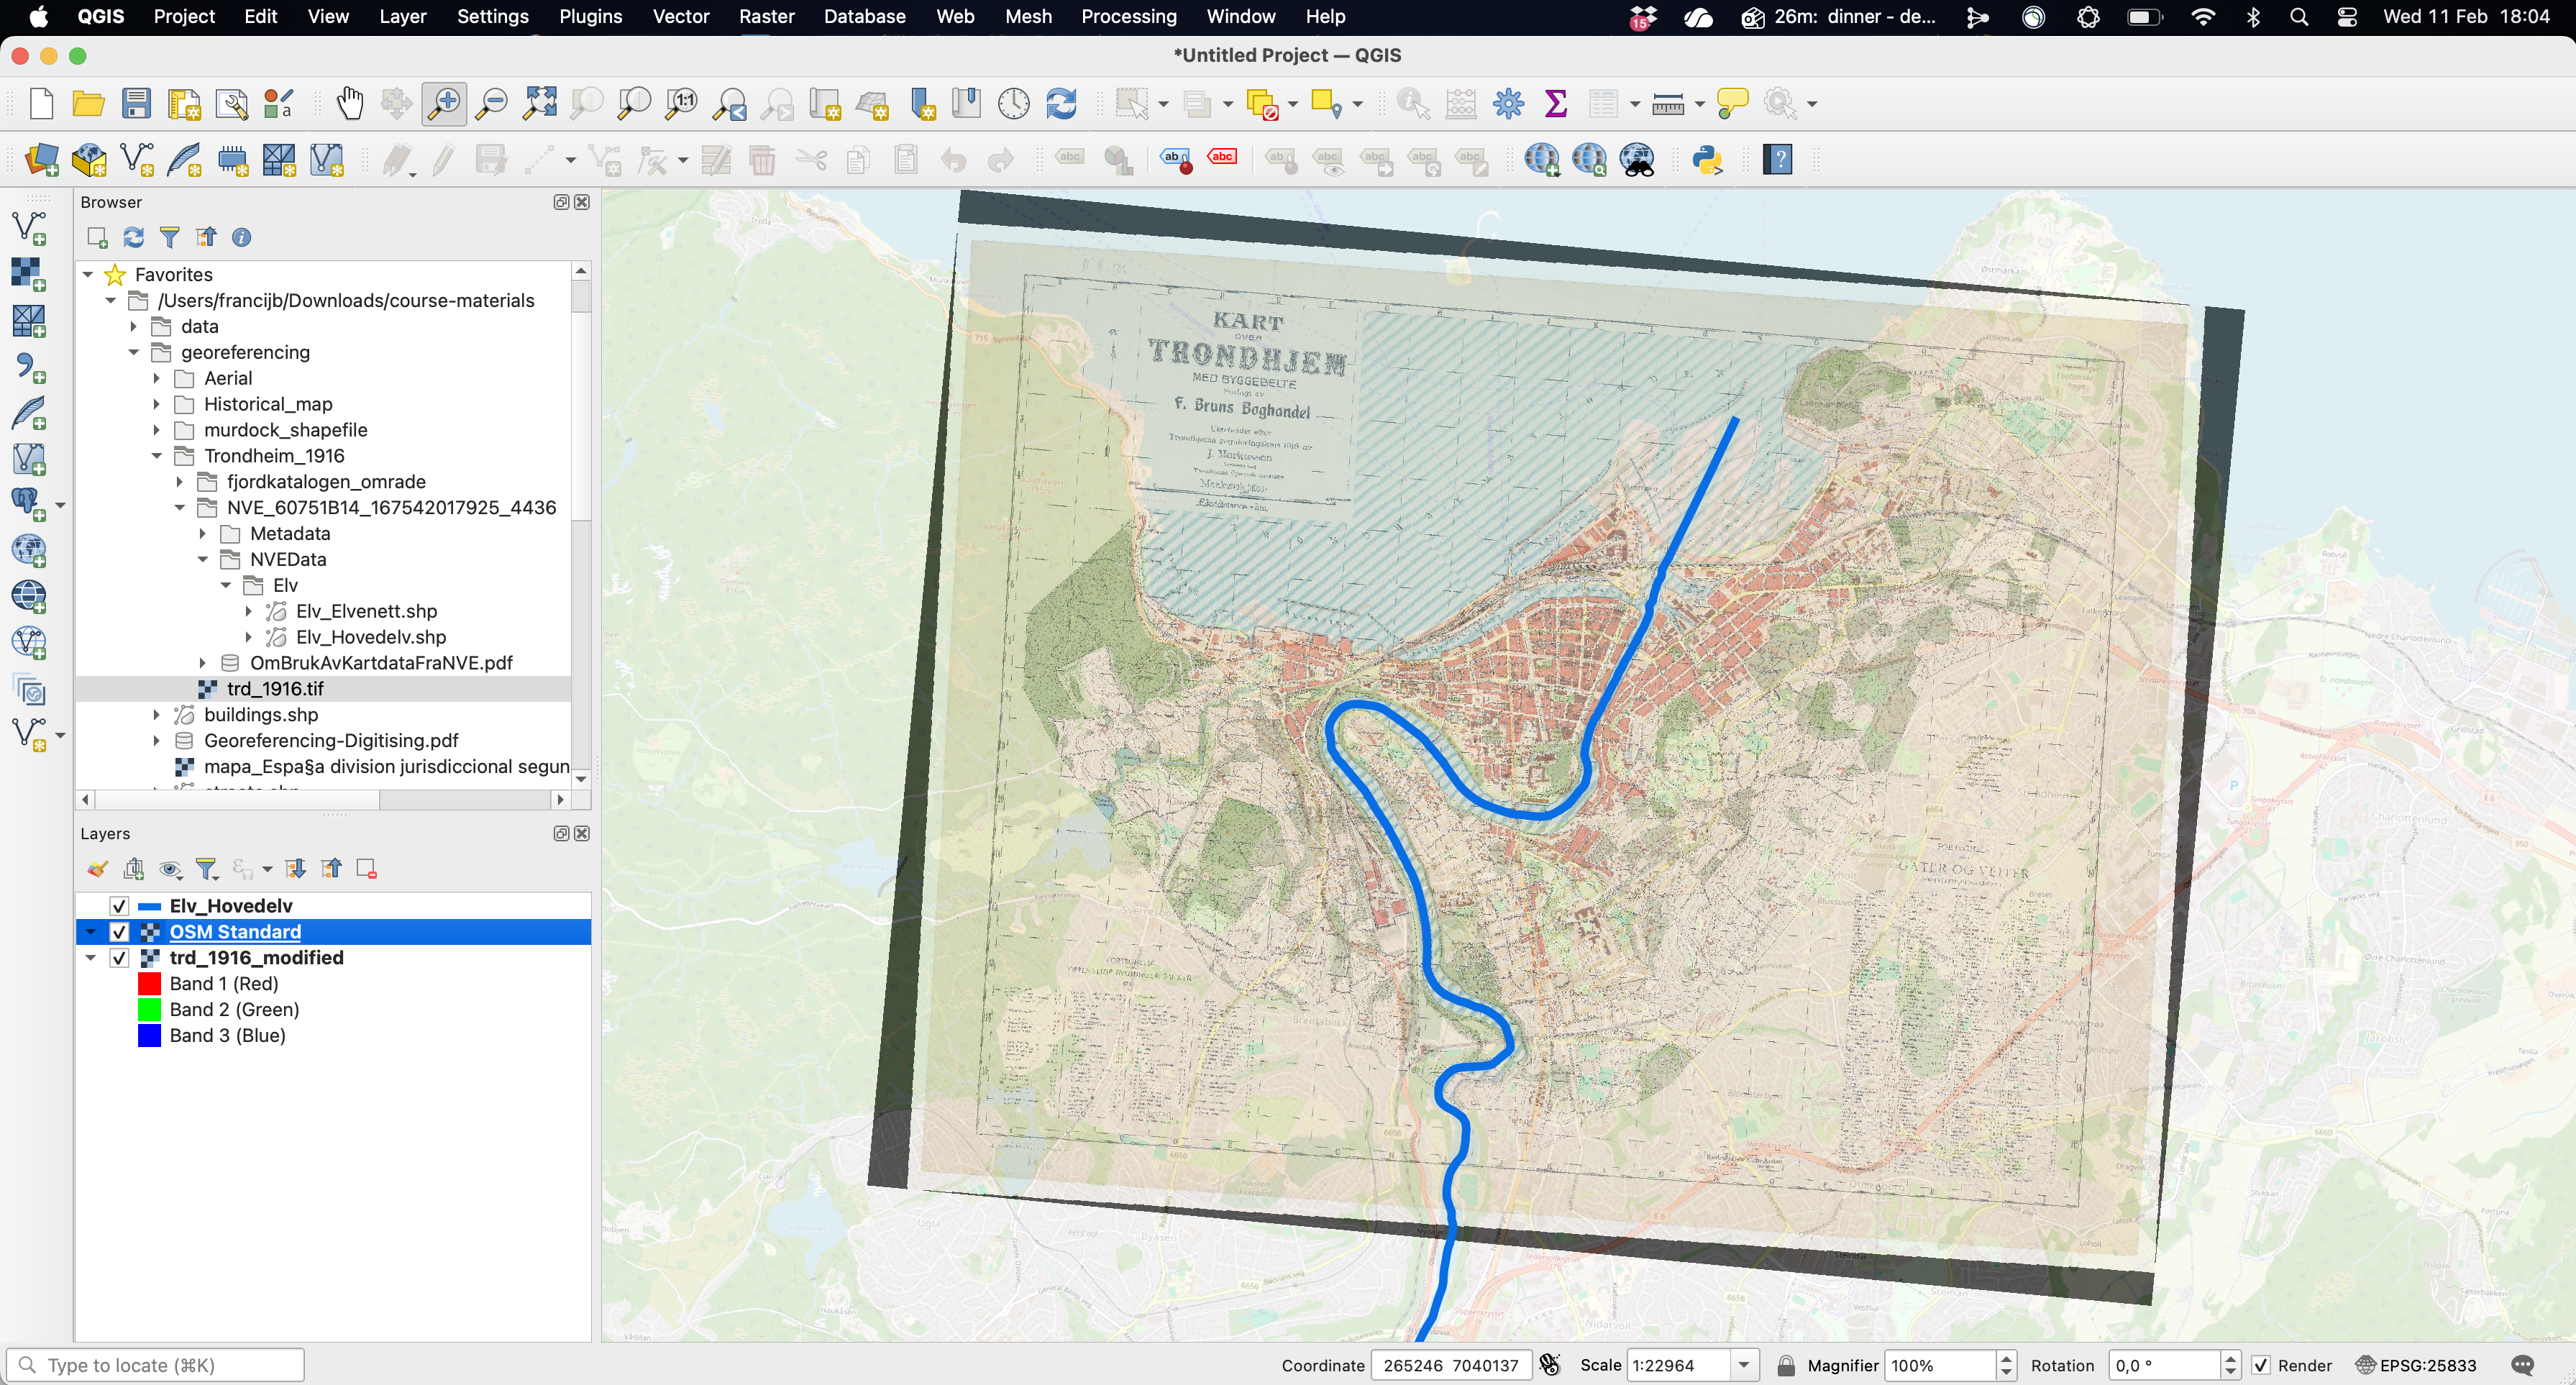Collapse the trd_1916_modified layer bands
Screen dimensions: 2576x1385
pos(91,958)
